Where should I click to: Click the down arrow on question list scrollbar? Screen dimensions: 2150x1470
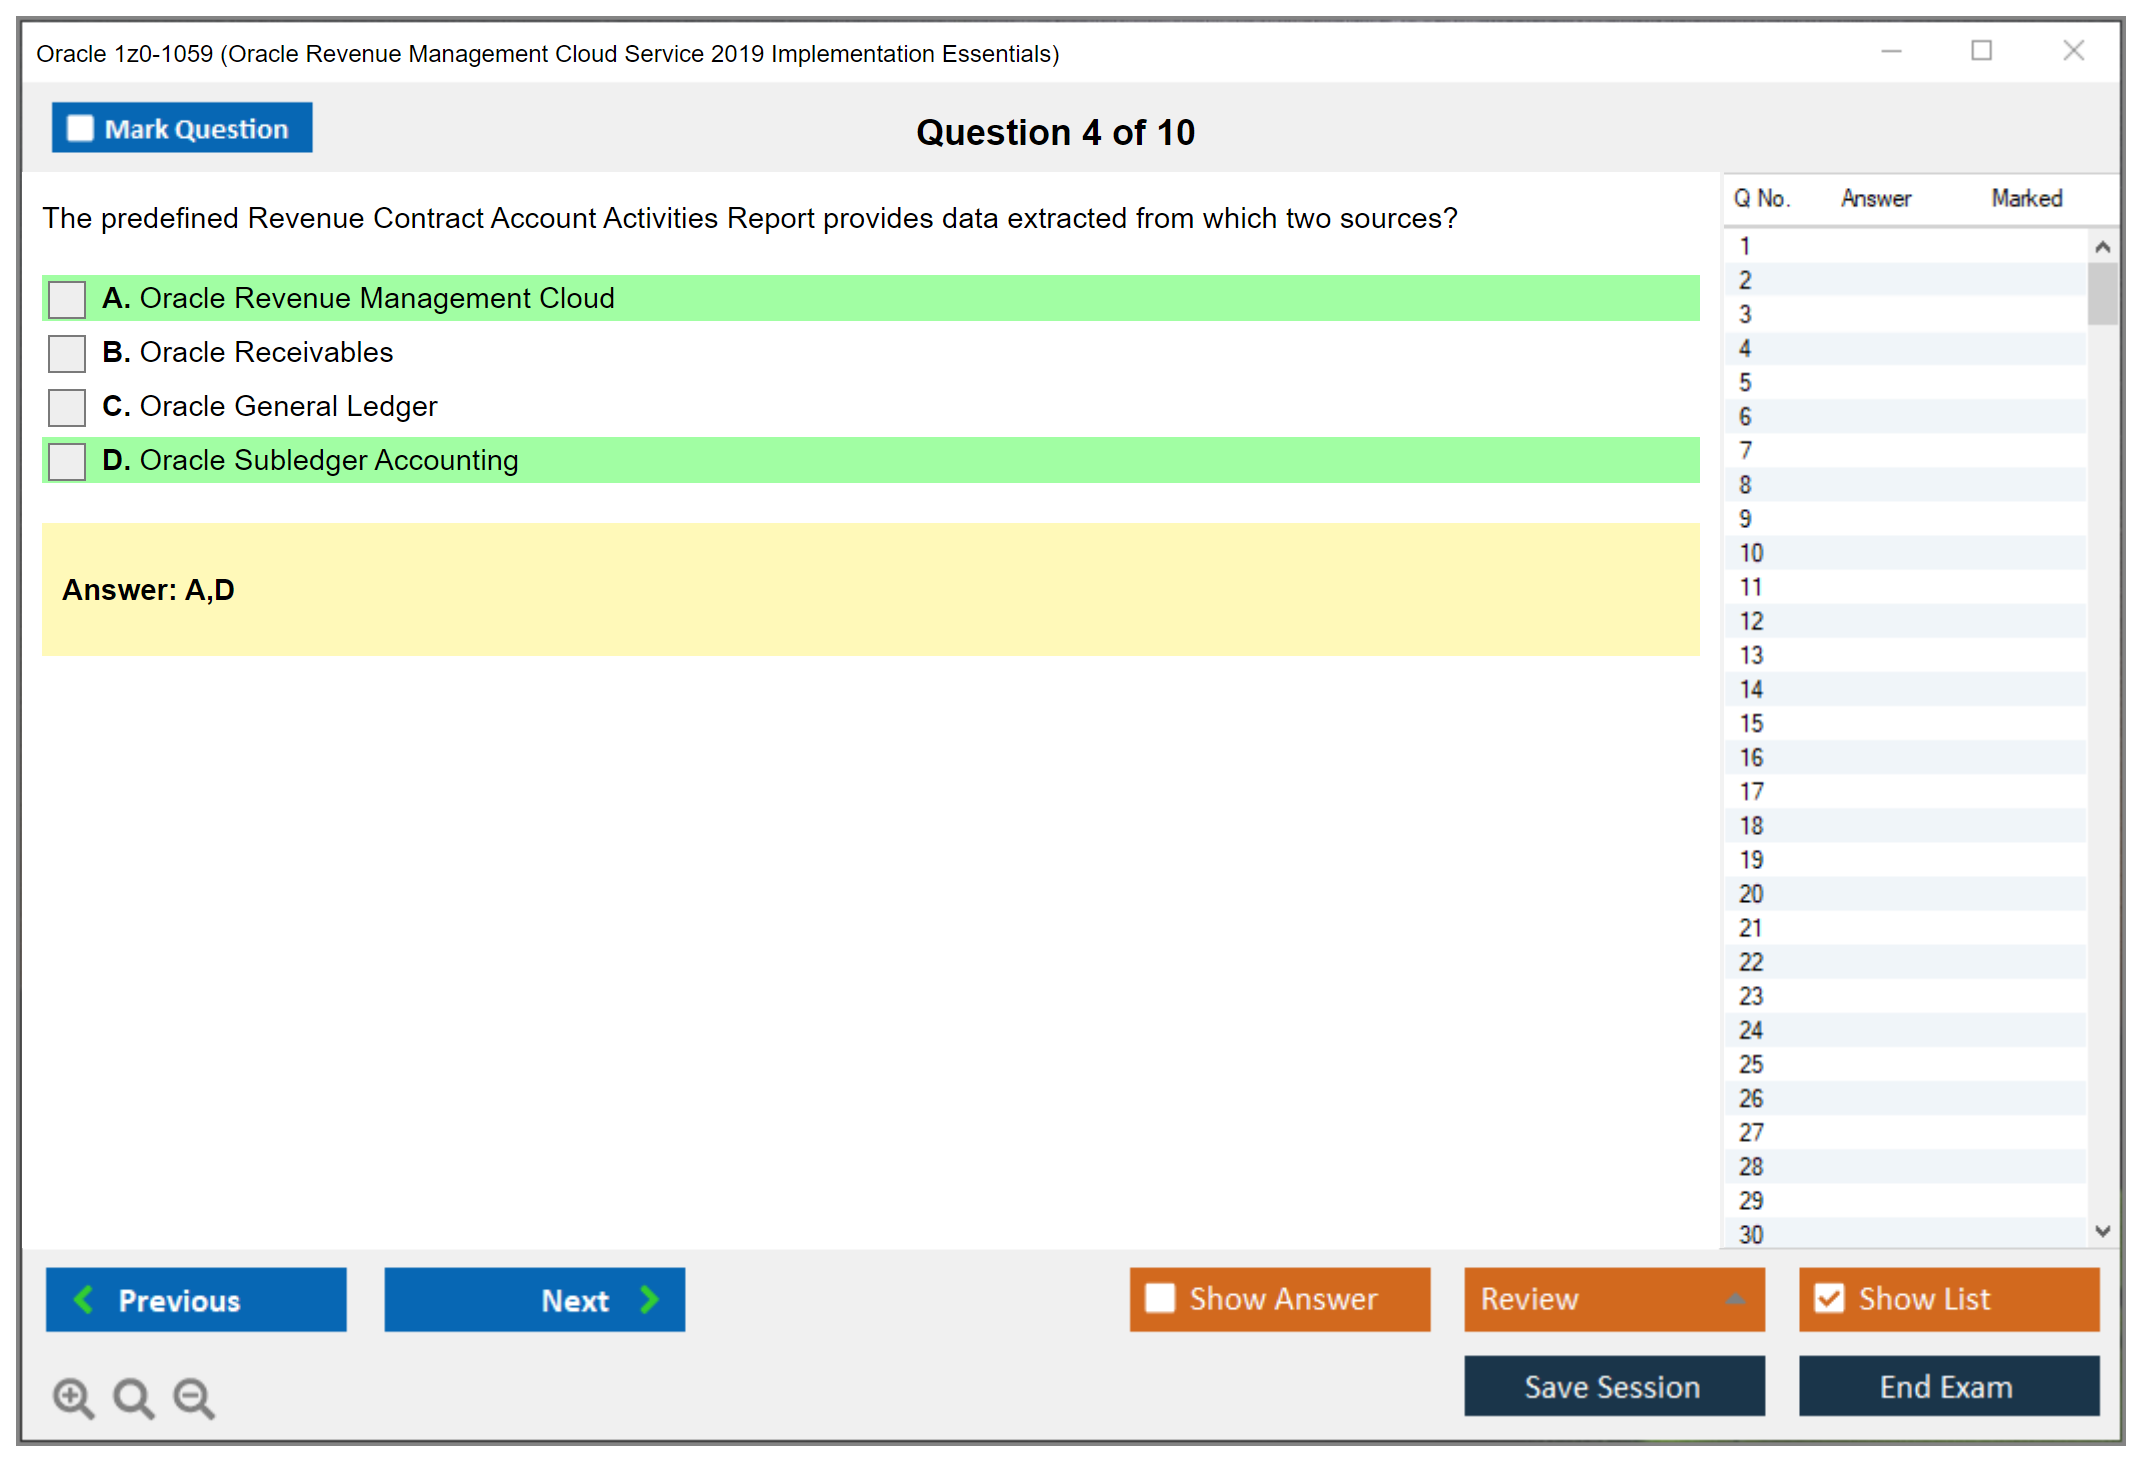(x=2102, y=1233)
